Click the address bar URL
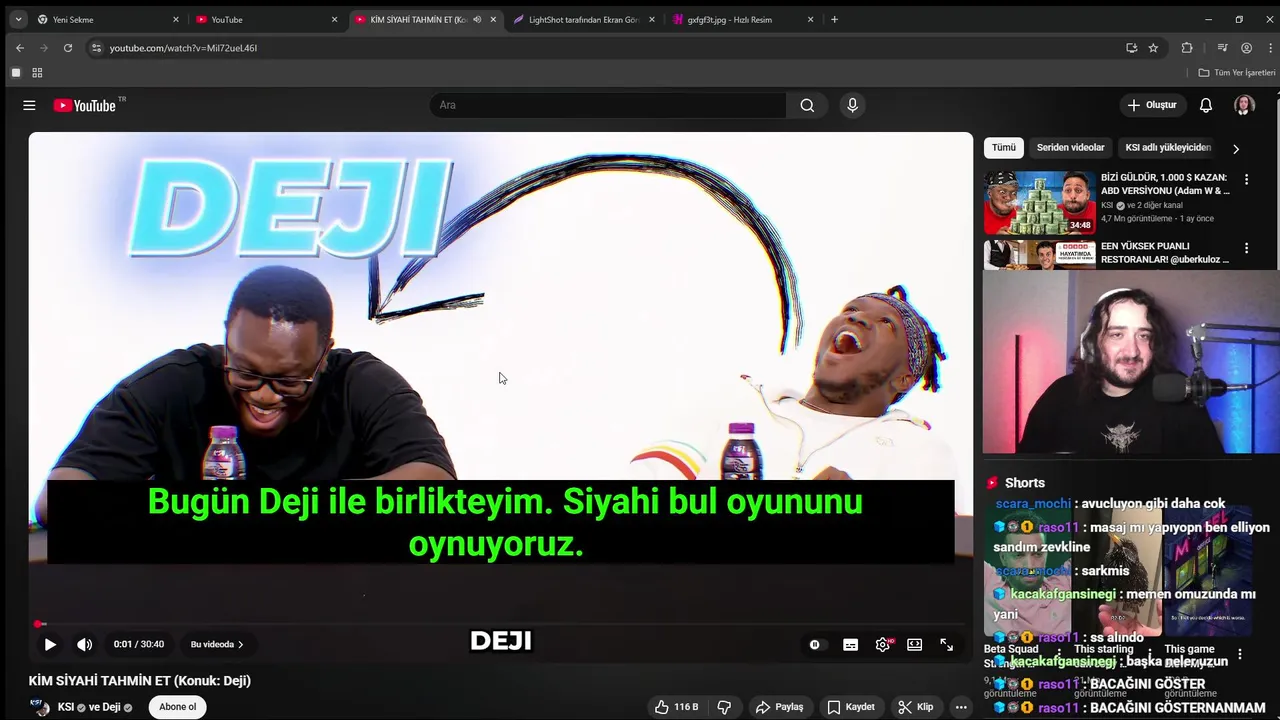The width and height of the screenshot is (1280, 720). pos(183,48)
